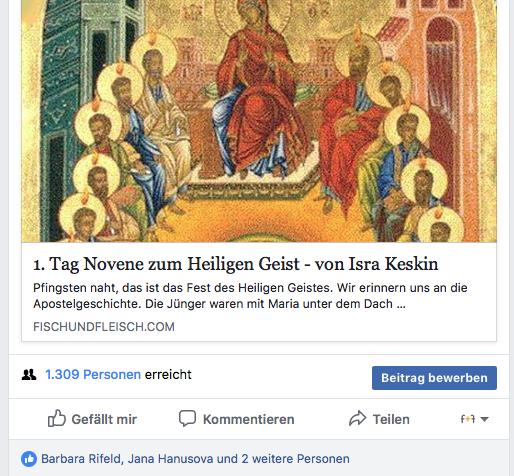Open Barbara Rifeld's profile link
Viewport: 514px width, 476px height.
pyautogui.click(x=80, y=459)
